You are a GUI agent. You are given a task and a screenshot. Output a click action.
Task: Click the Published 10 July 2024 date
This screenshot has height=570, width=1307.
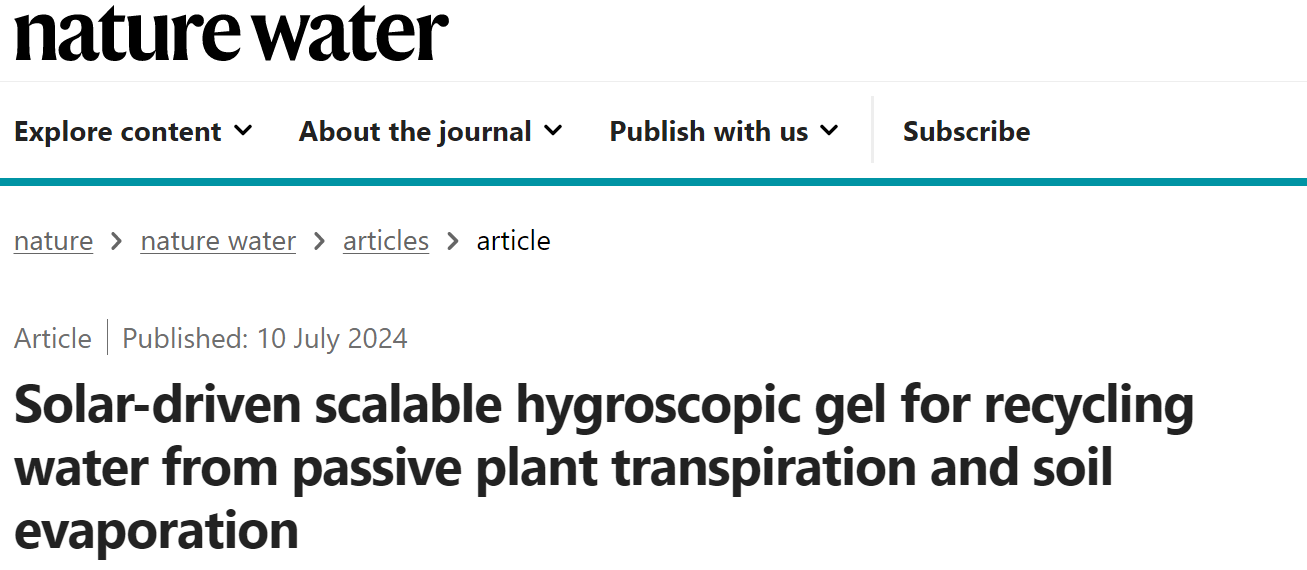[x=265, y=338]
